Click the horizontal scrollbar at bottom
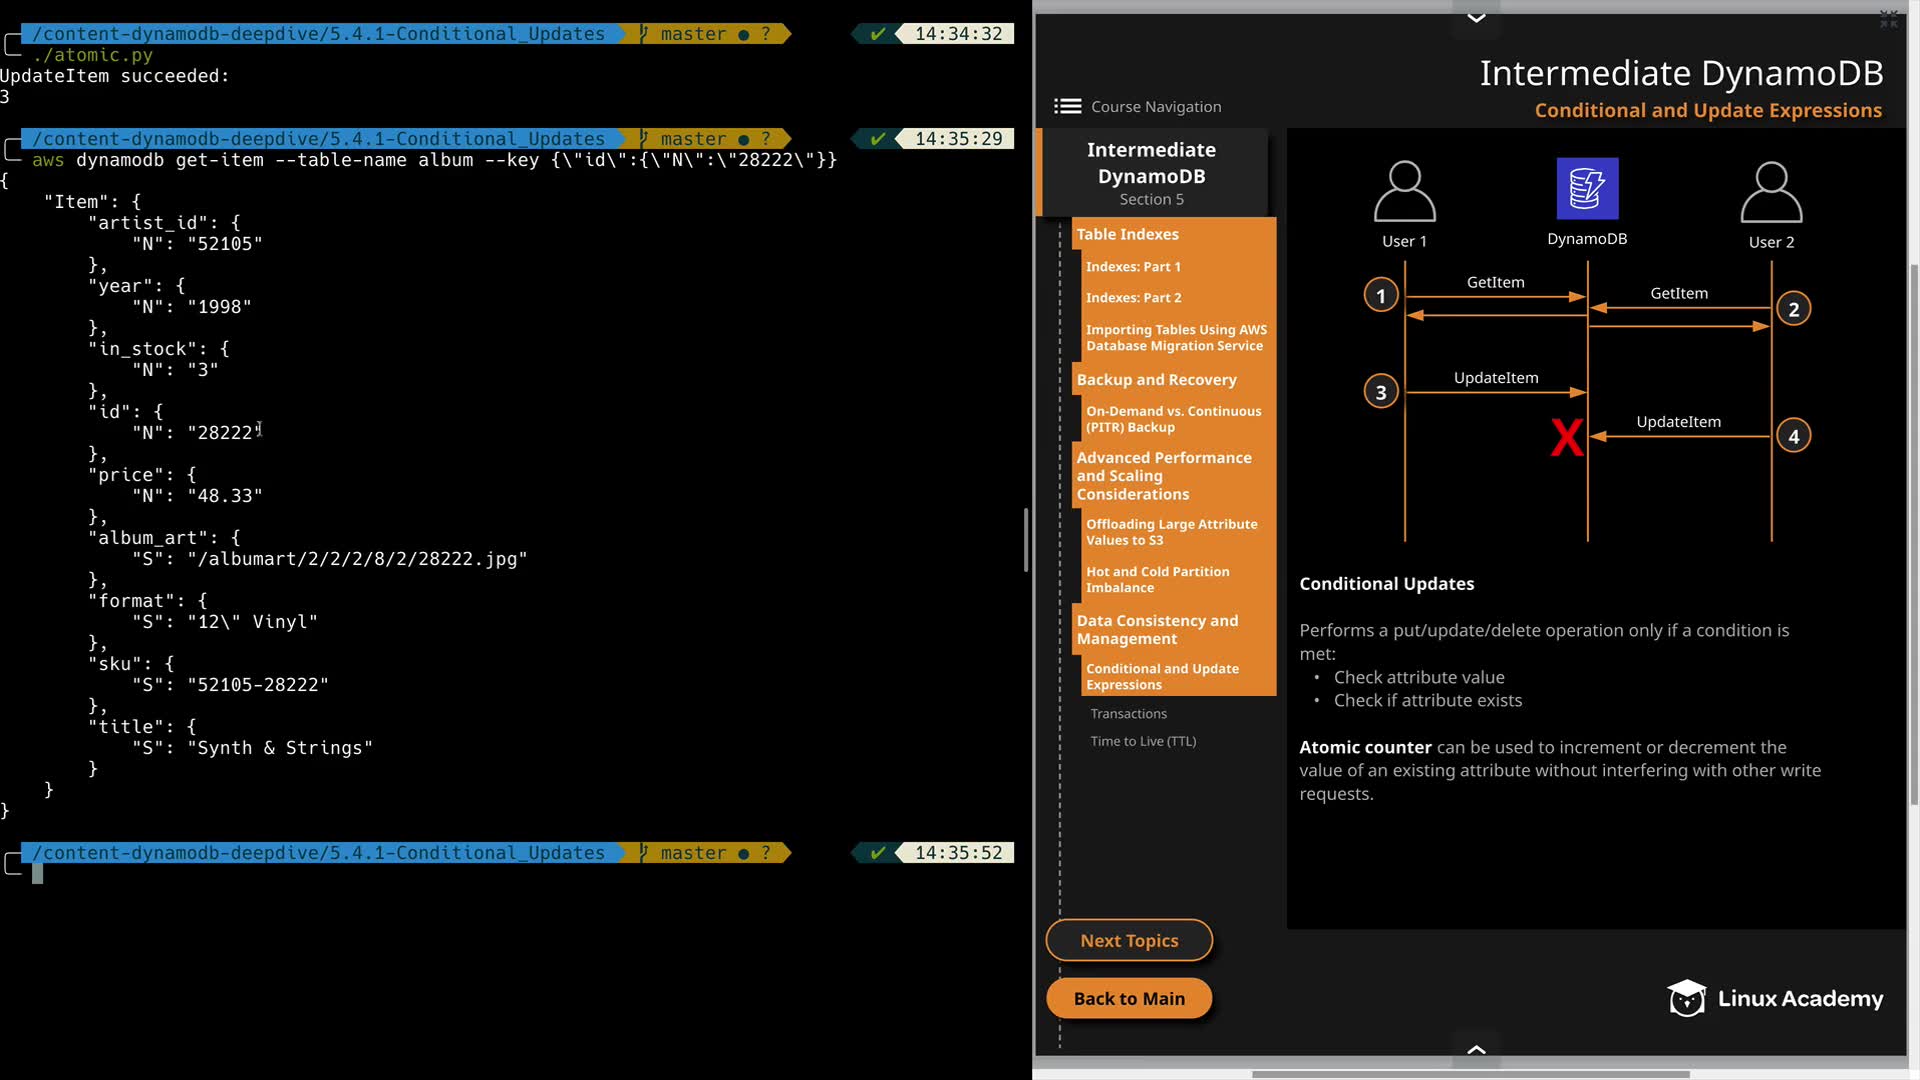The image size is (1920, 1080). [1470, 1074]
